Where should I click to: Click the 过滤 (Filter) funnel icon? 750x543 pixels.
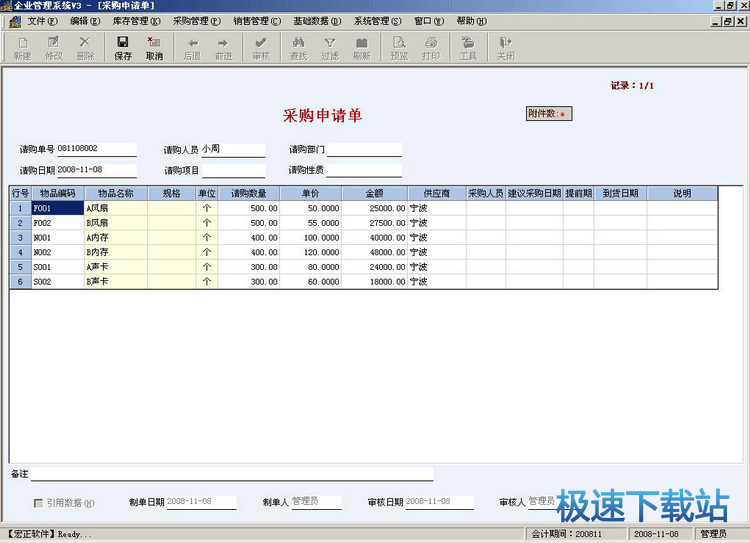tap(330, 48)
